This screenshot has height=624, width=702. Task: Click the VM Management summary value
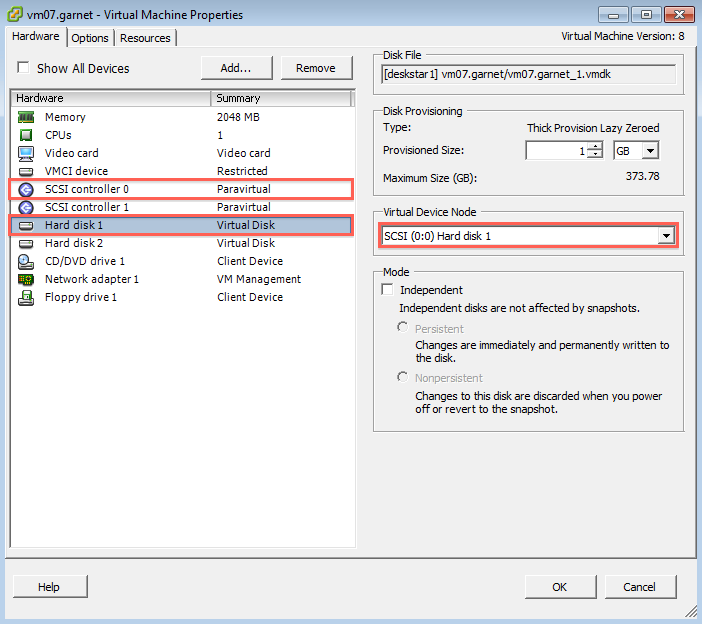(x=259, y=279)
